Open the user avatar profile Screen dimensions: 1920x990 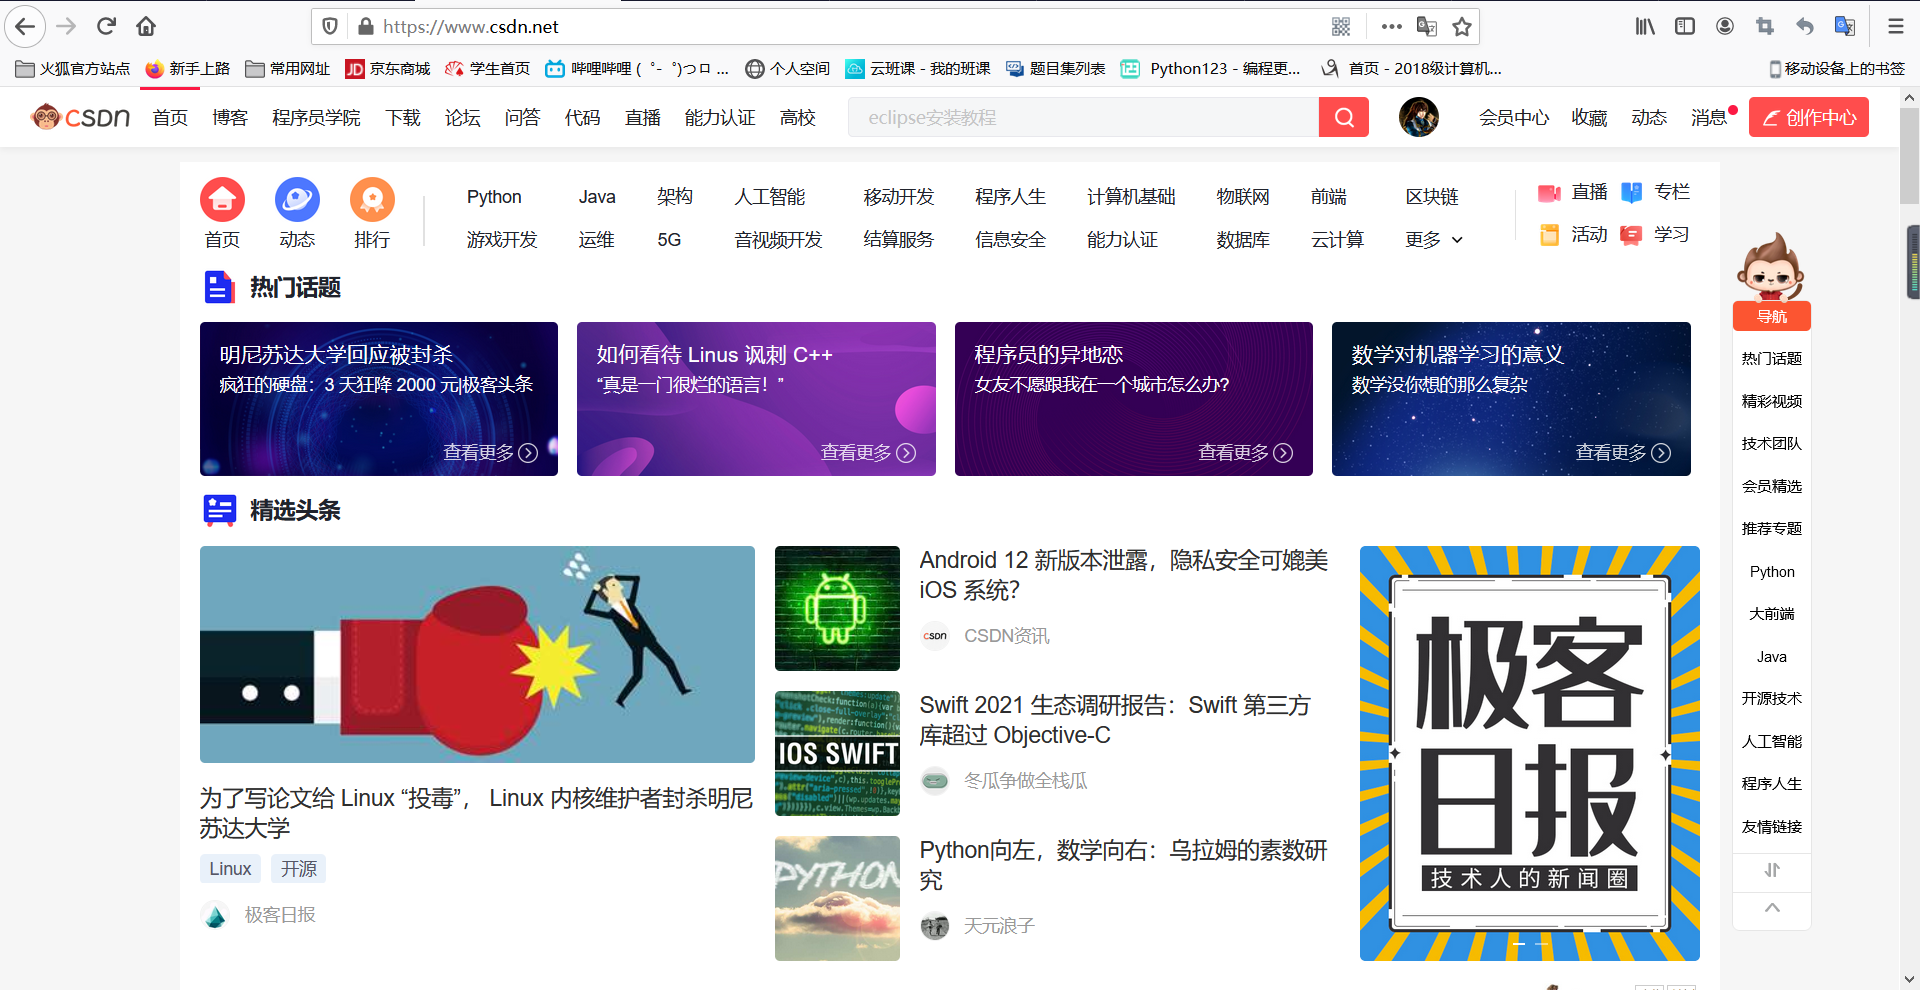1418,117
